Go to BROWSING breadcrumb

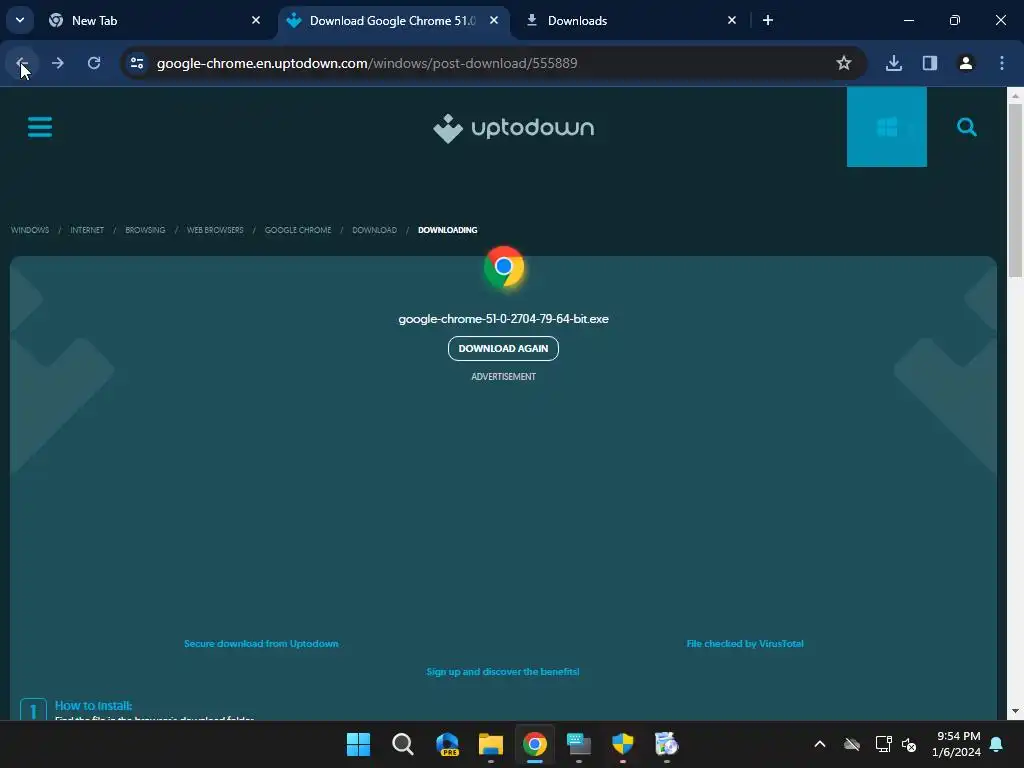tap(145, 230)
